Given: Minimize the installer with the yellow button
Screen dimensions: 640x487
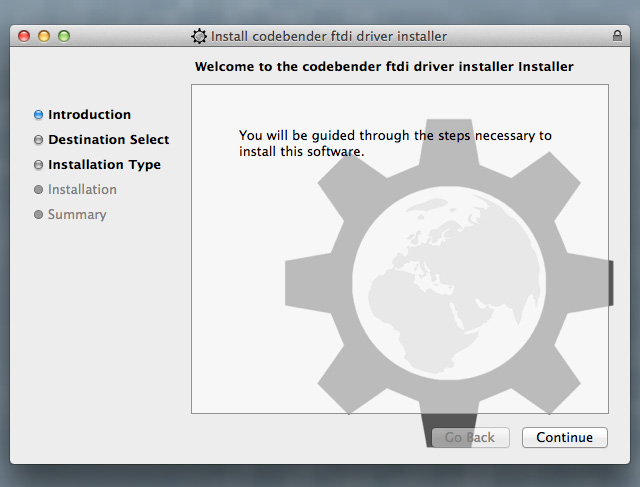Looking at the screenshot, I should point(44,36).
